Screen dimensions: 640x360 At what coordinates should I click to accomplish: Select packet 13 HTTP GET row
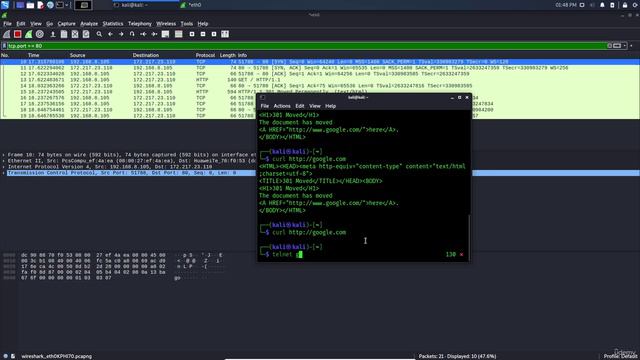click(x=320, y=80)
